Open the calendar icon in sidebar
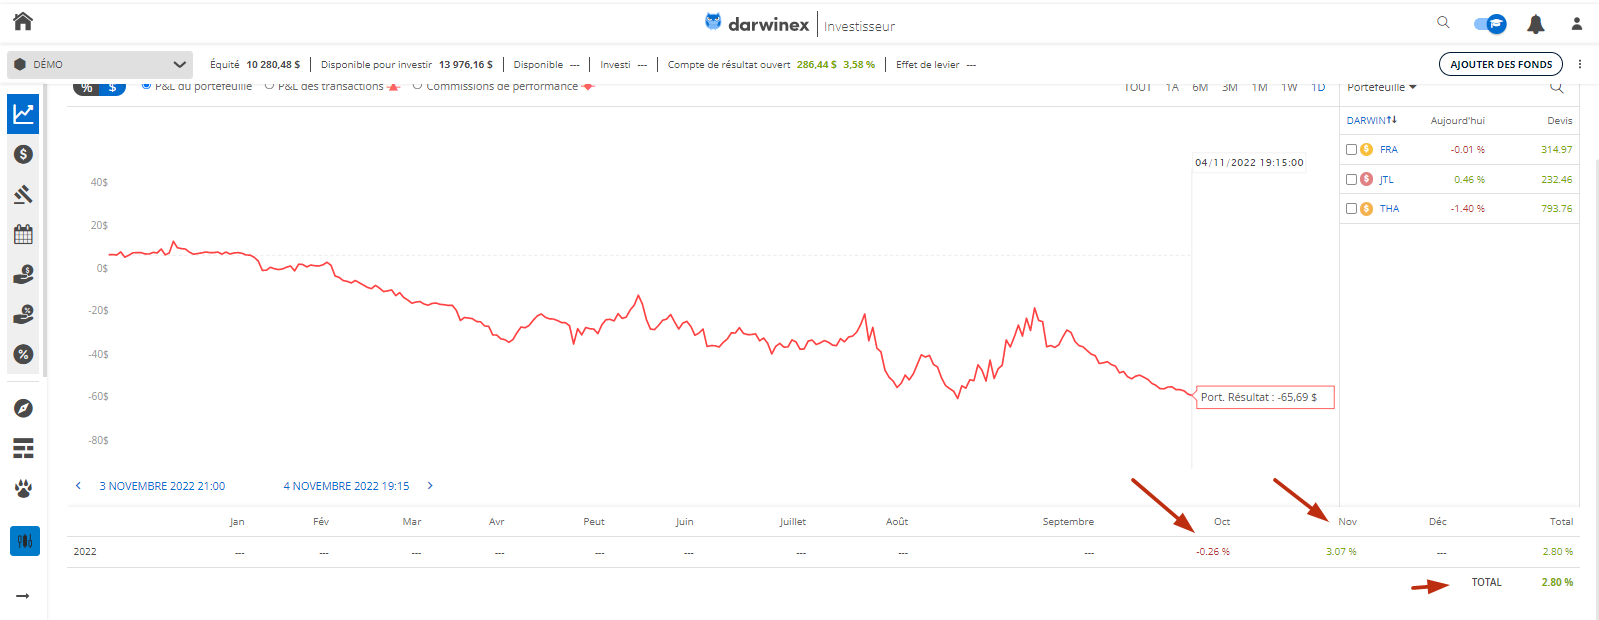 [23, 234]
